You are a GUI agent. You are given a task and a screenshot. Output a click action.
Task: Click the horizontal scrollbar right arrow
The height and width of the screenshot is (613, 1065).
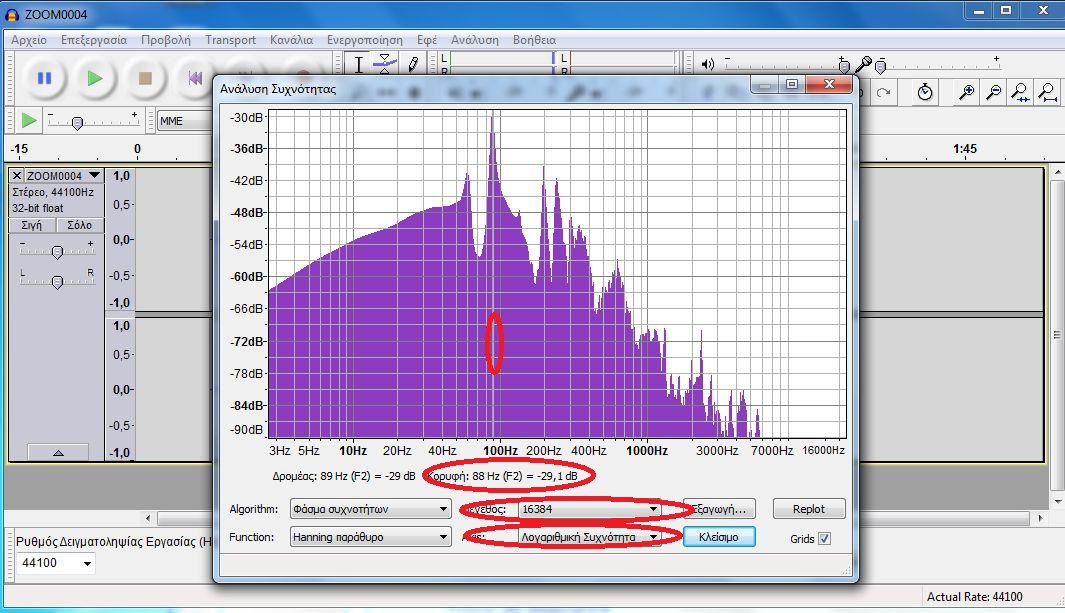(x=1040, y=518)
